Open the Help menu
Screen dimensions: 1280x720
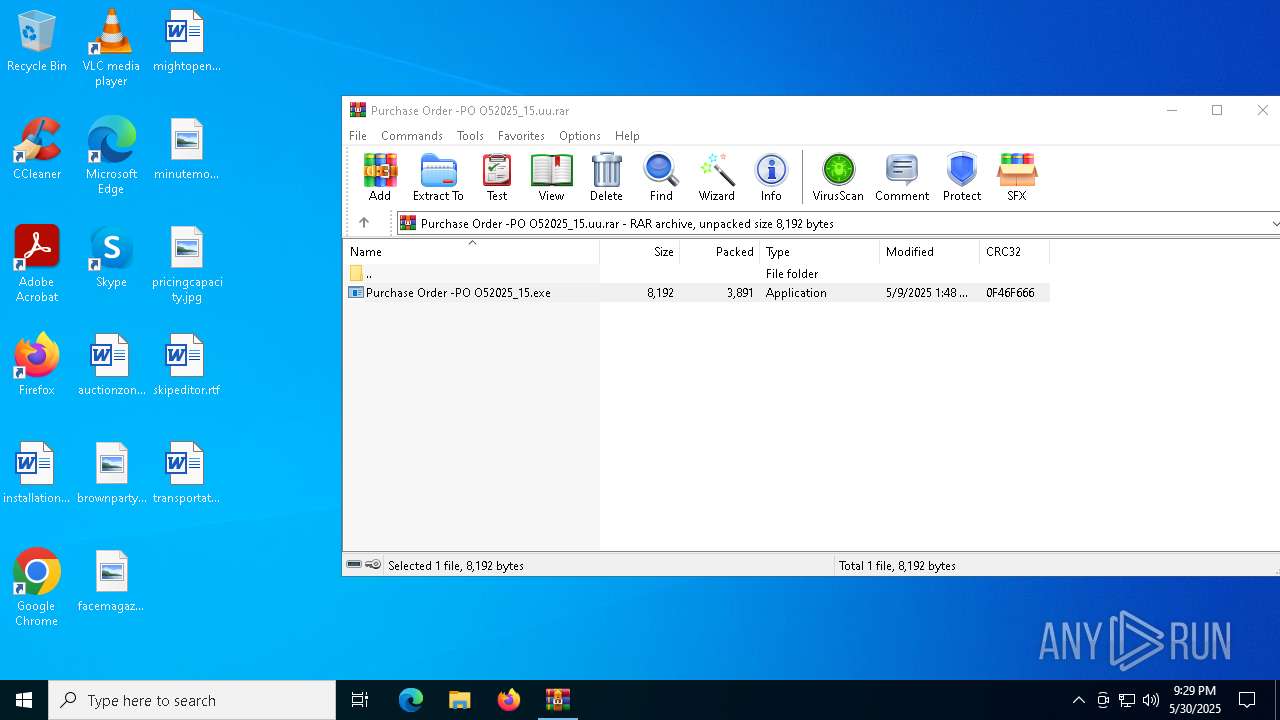coord(627,136)
